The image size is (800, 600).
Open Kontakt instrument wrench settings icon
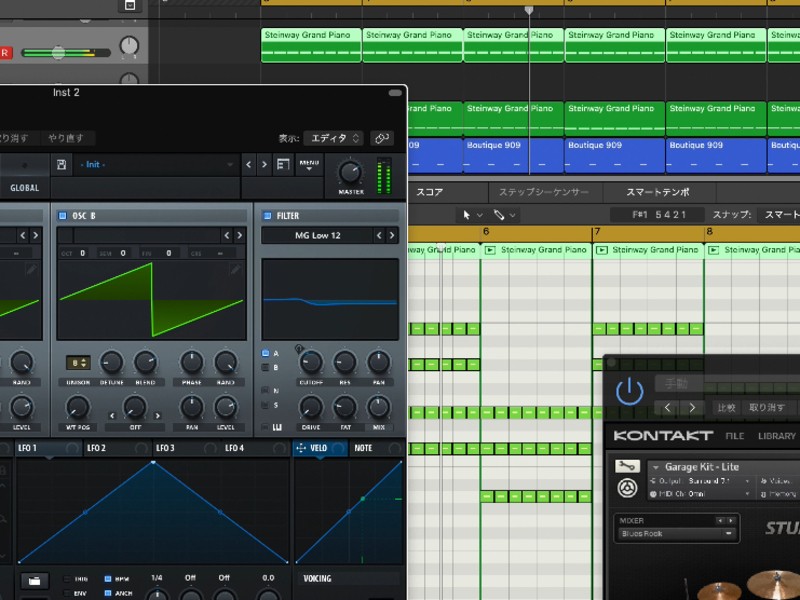627,466
